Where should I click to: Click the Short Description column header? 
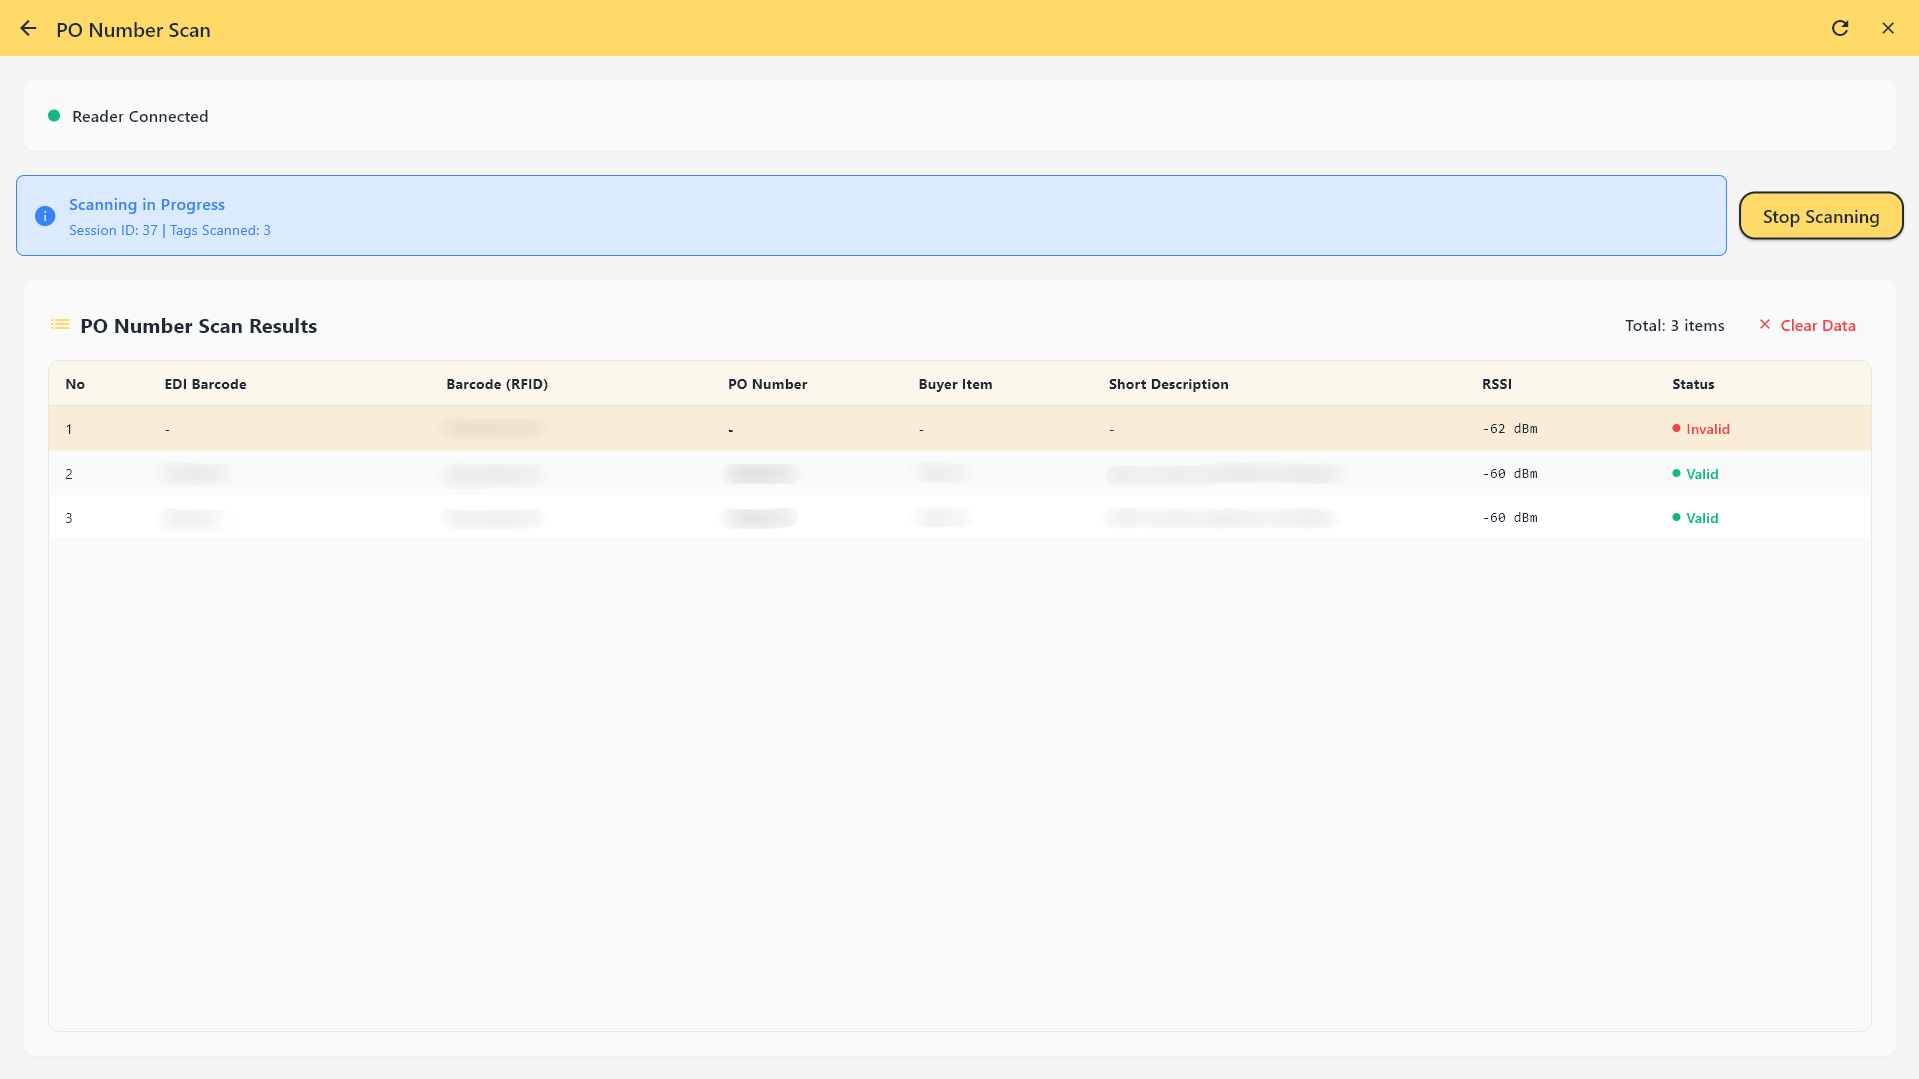[1168, 384]
